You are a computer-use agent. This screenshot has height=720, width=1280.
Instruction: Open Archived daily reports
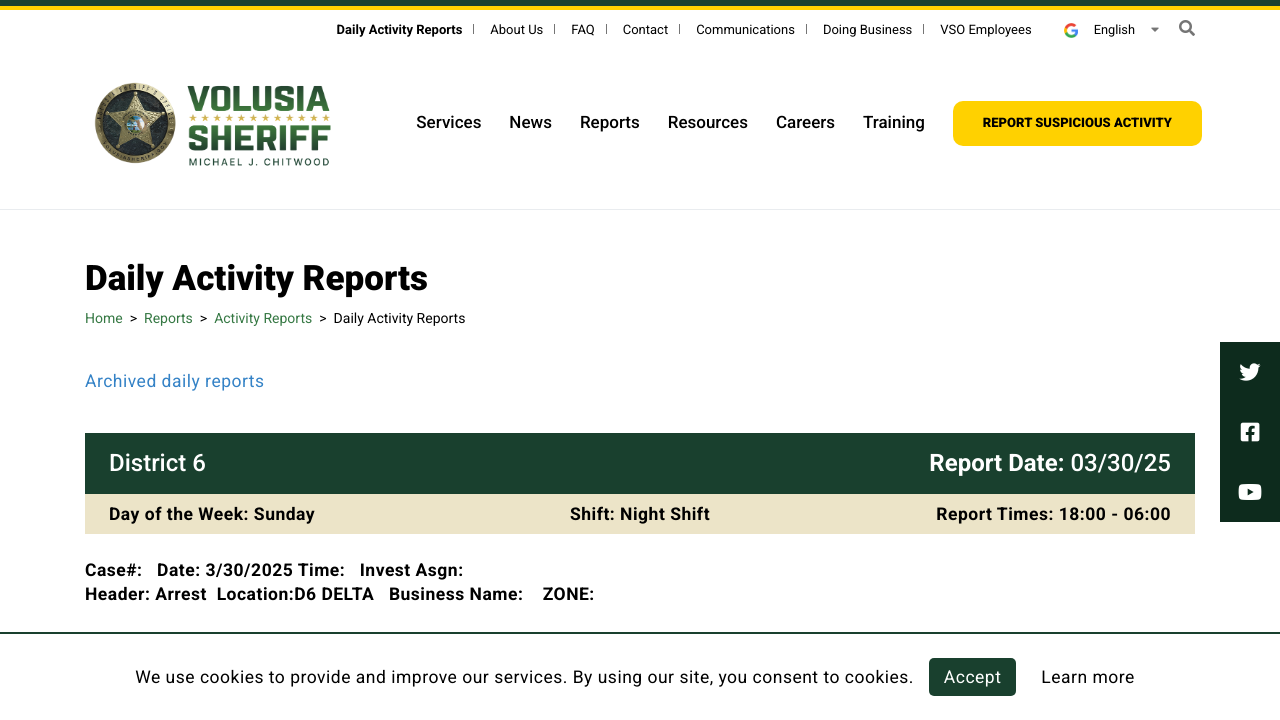tap(174, 381)
